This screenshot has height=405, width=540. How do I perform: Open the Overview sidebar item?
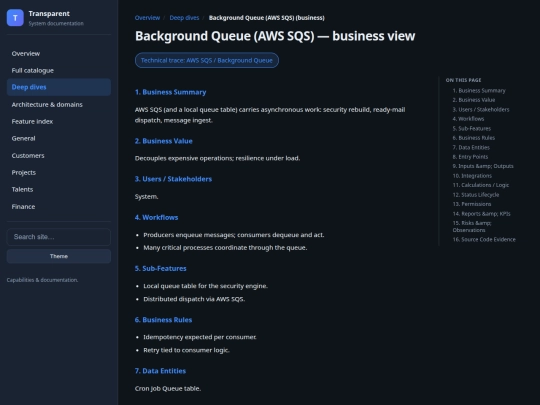tap(59, 53)
